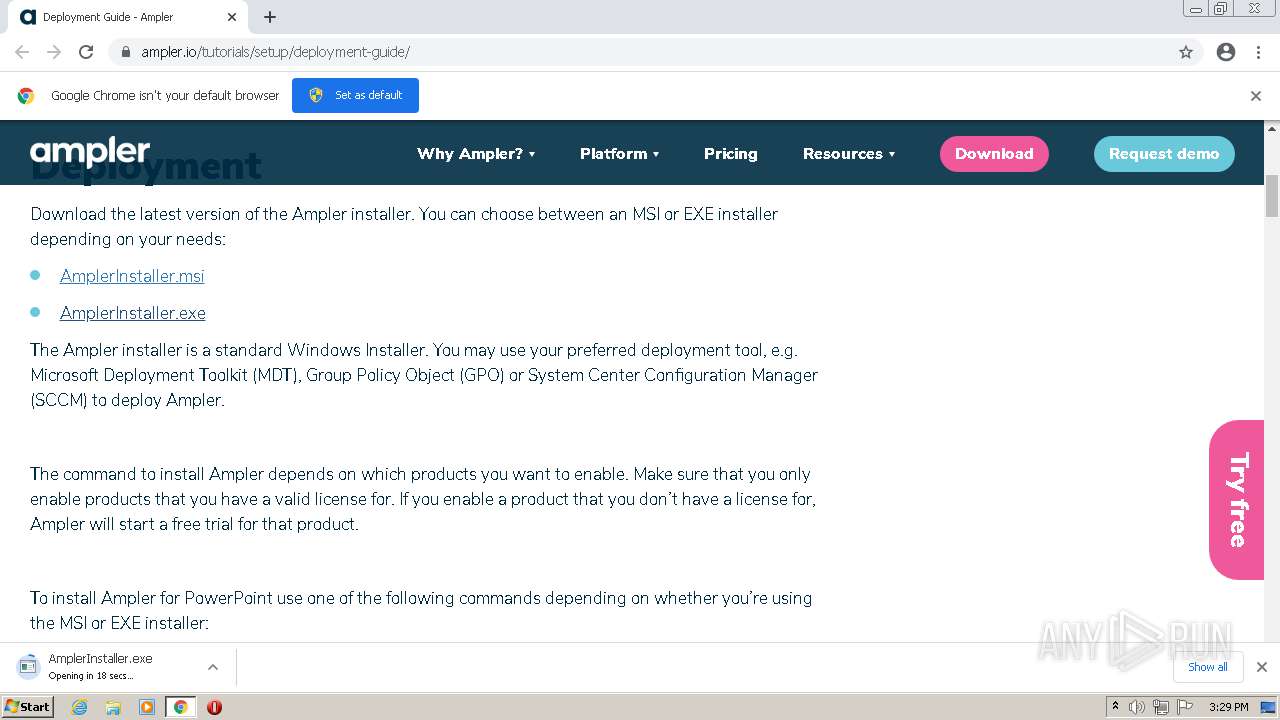
Task: Click the Action Center flag tray icon
Action: [1184, 707]
